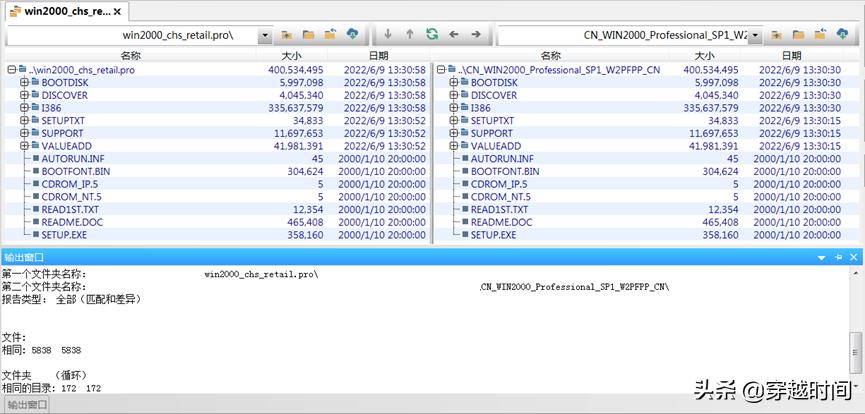Open the right pane folder path dropdown

tap(755, 35)
